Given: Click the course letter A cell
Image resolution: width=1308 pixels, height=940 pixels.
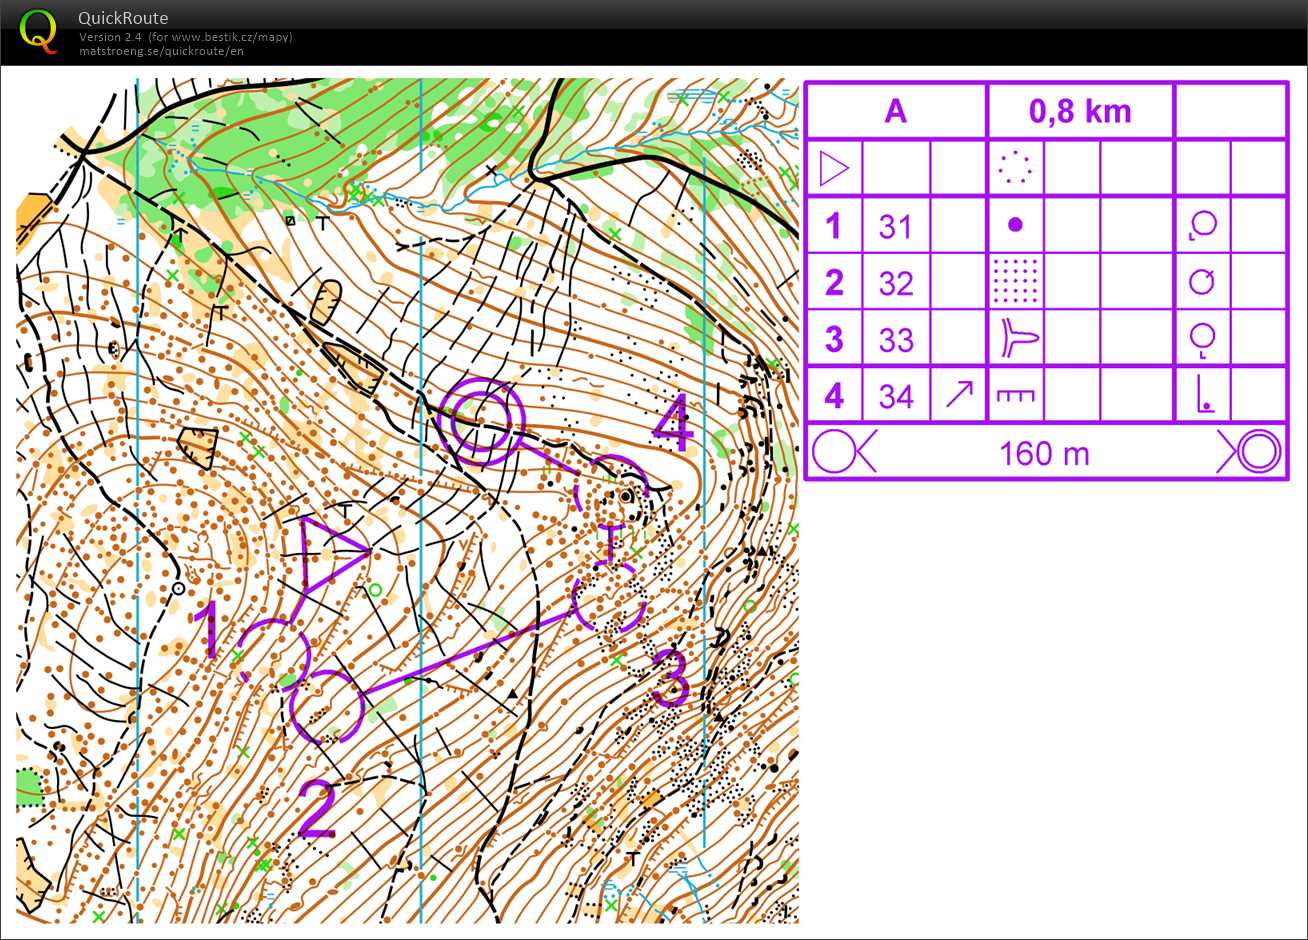Looking at the screenshot, I should [896, 111].
